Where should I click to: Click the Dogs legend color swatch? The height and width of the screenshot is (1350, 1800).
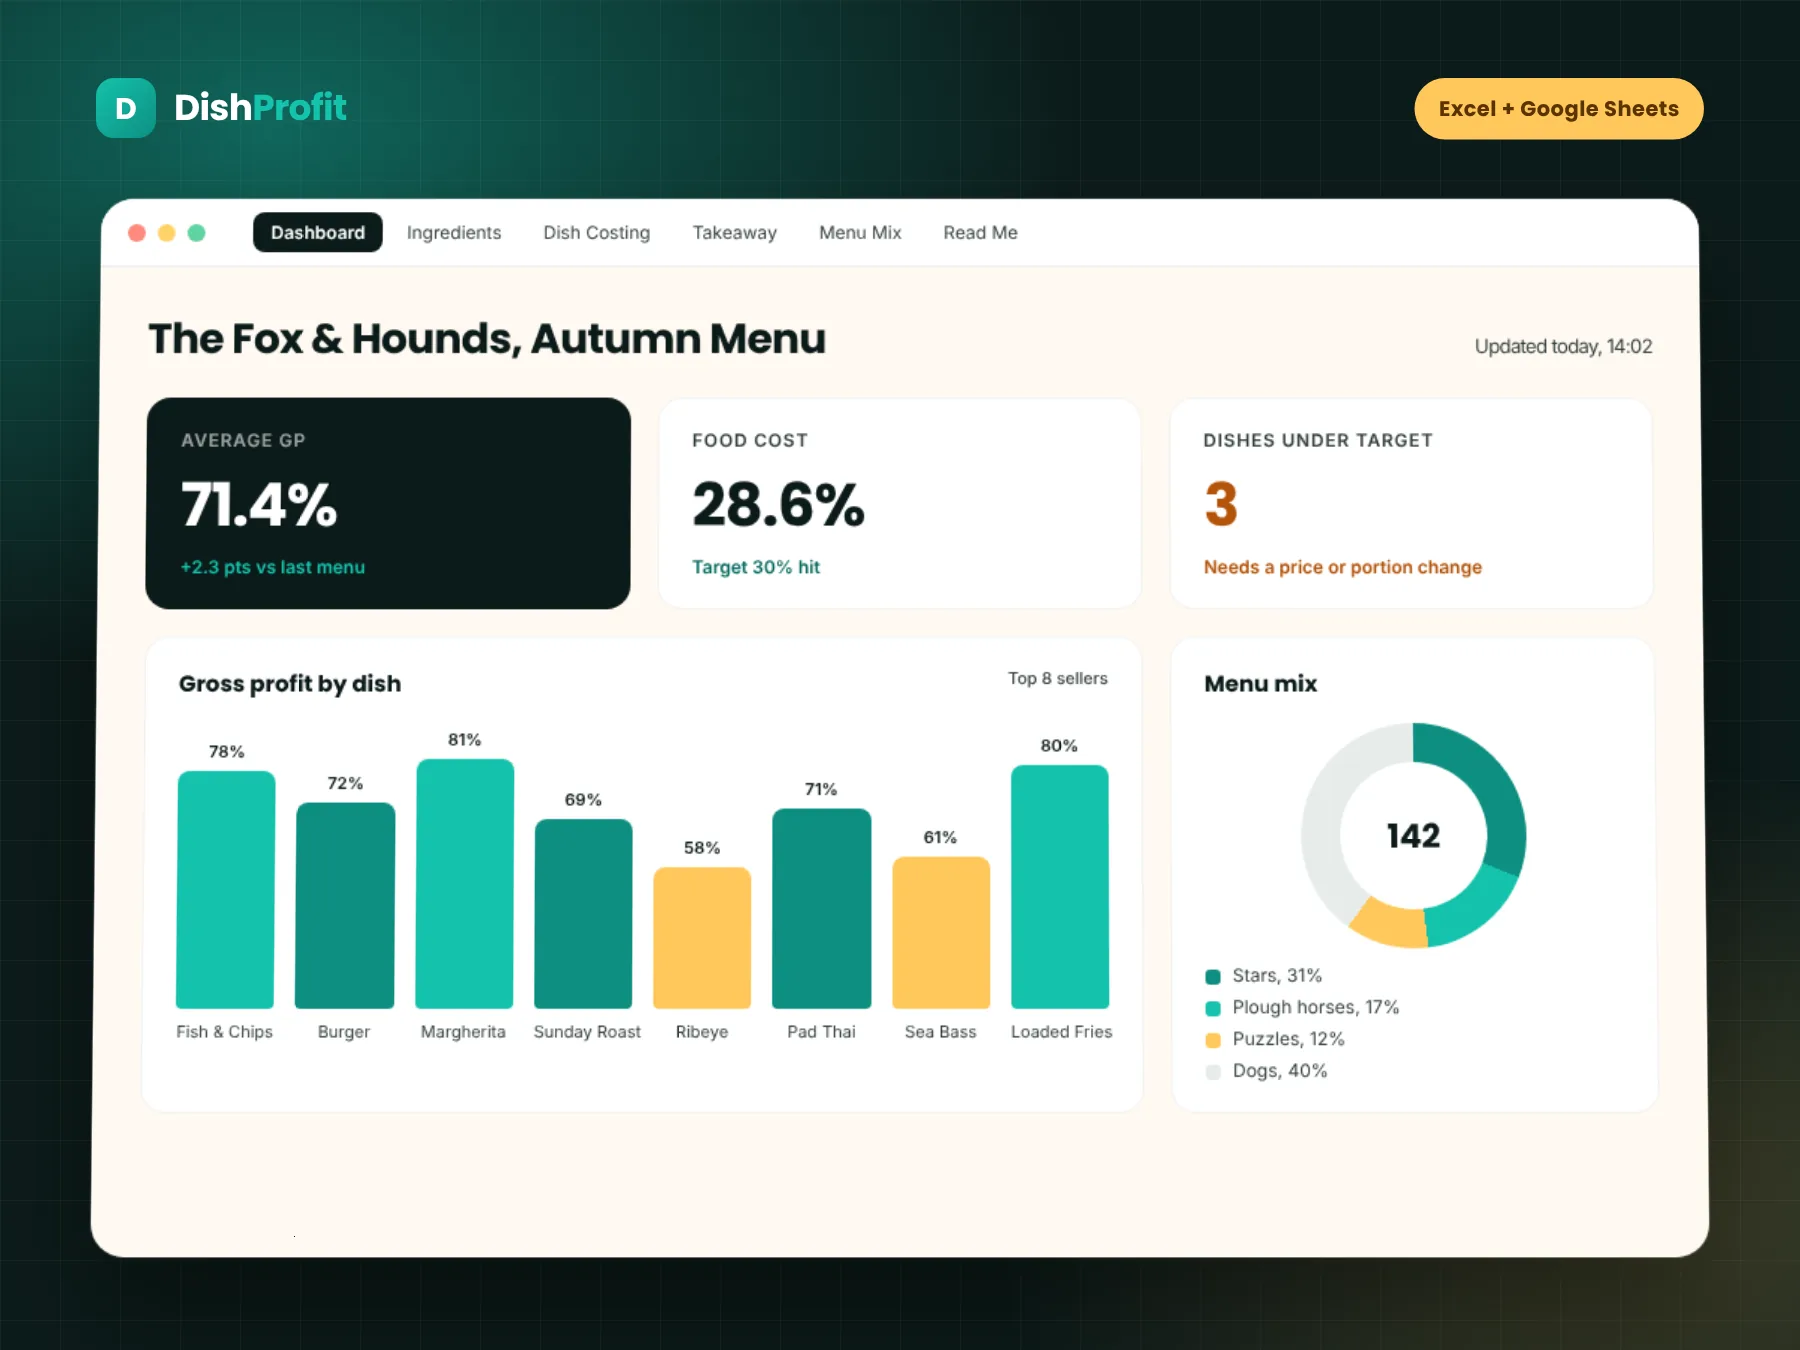tap(1213, 1072)
